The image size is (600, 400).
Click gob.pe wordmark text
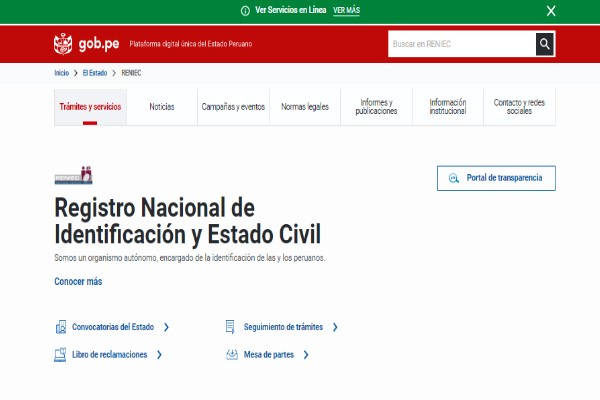coord(99,44)
